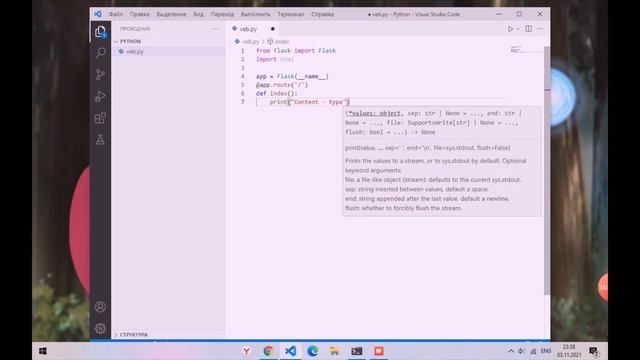Place cursor on line 1 import statement
This screenshot has height=360, width=640.
coord(296,51)
